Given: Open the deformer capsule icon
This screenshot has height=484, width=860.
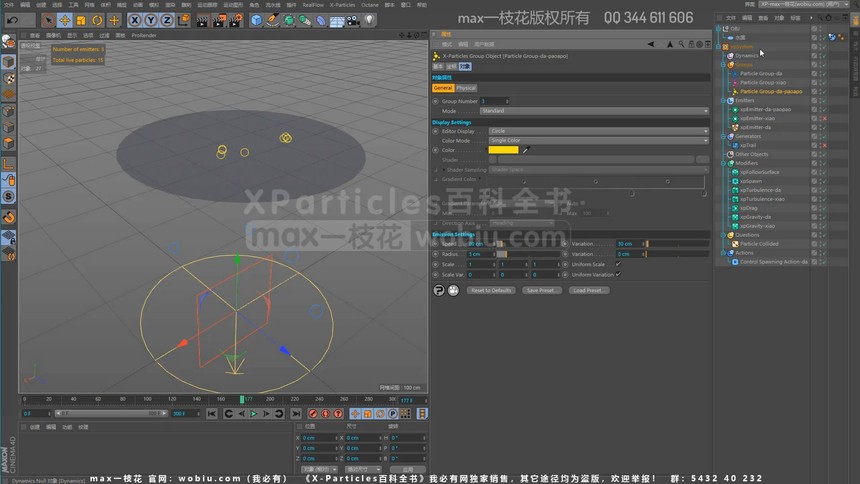Looking at the screenshot, I should (321, 21).
